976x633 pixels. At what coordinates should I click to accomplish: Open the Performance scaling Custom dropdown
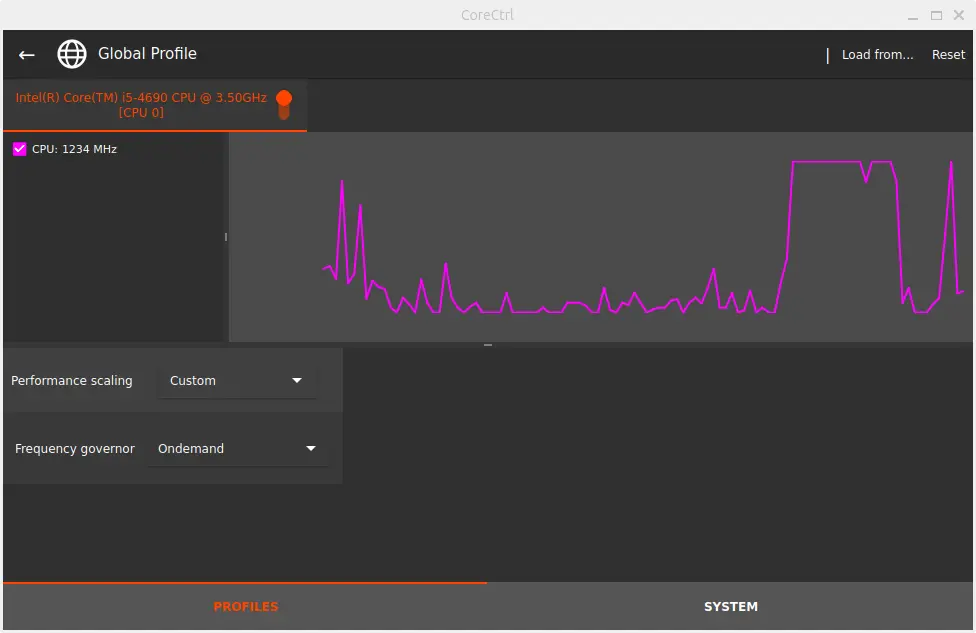237,381
